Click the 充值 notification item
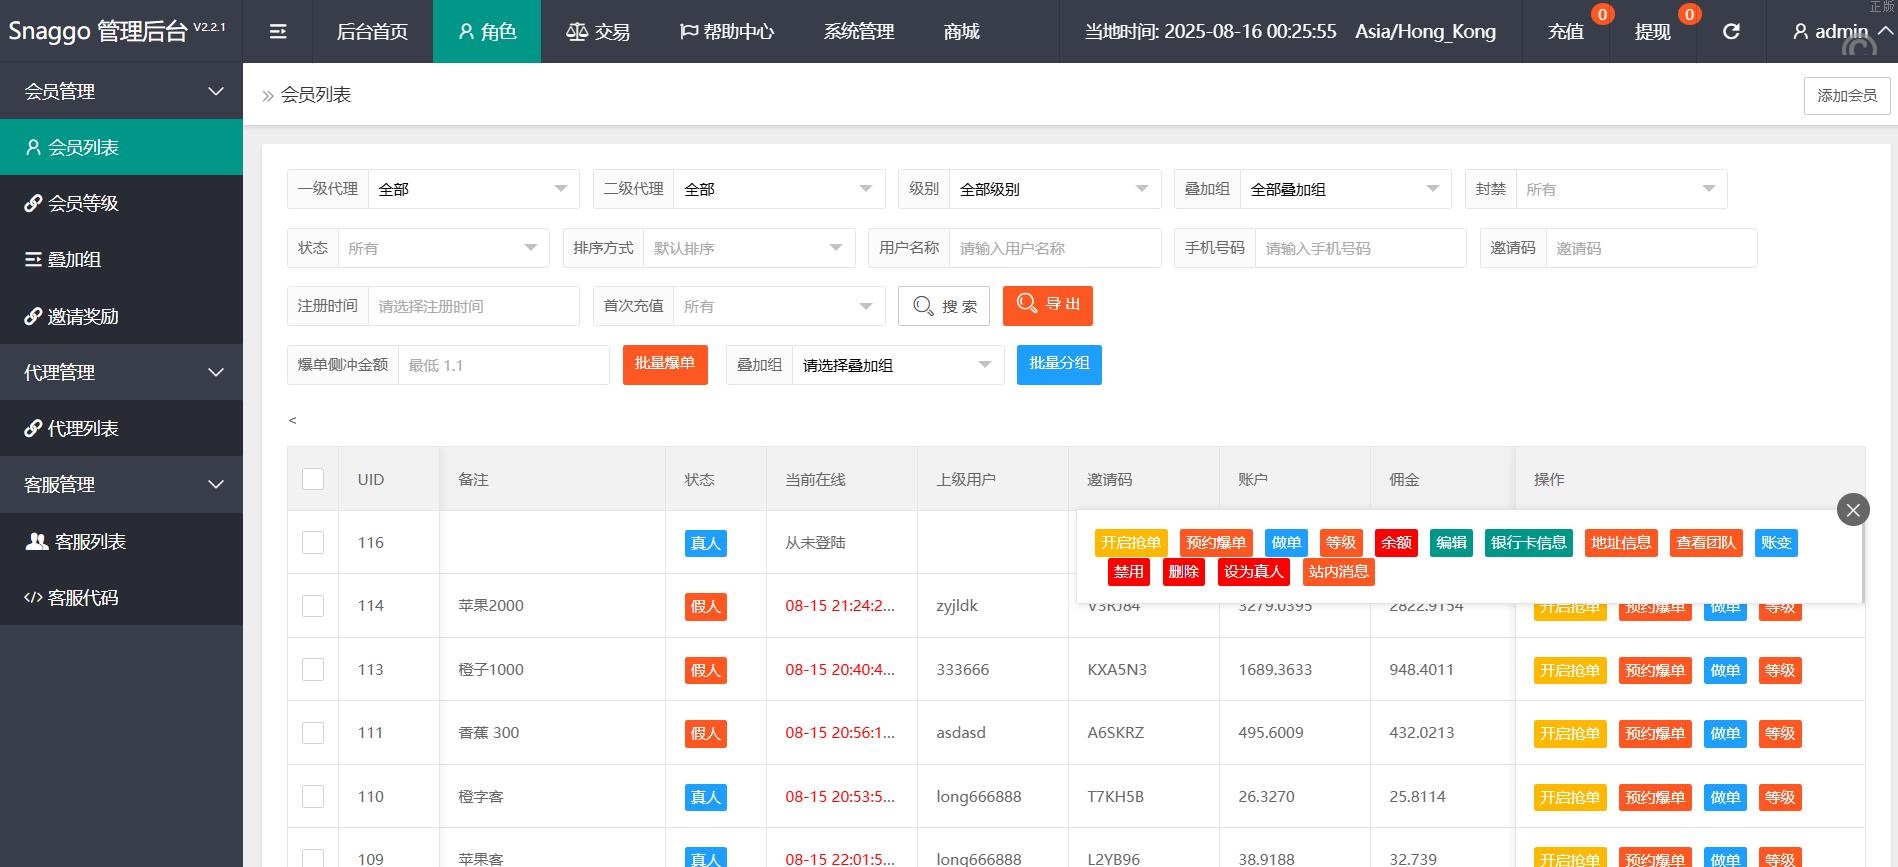The height and width of the screenshot is (867, 1898). (x=1566, y=32)
